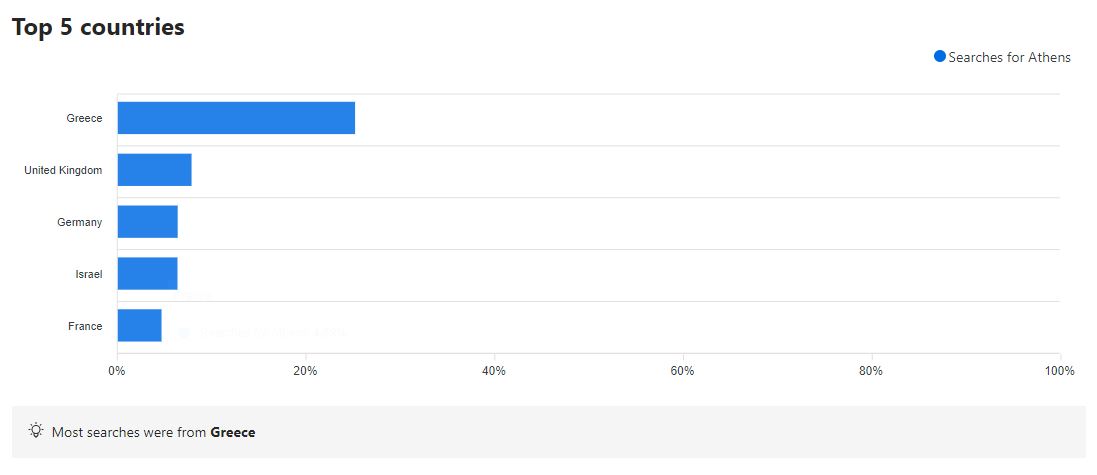Select the Germany axis label
The image size is (1097, 475).
pyautogui.click(x=79, y=222)
